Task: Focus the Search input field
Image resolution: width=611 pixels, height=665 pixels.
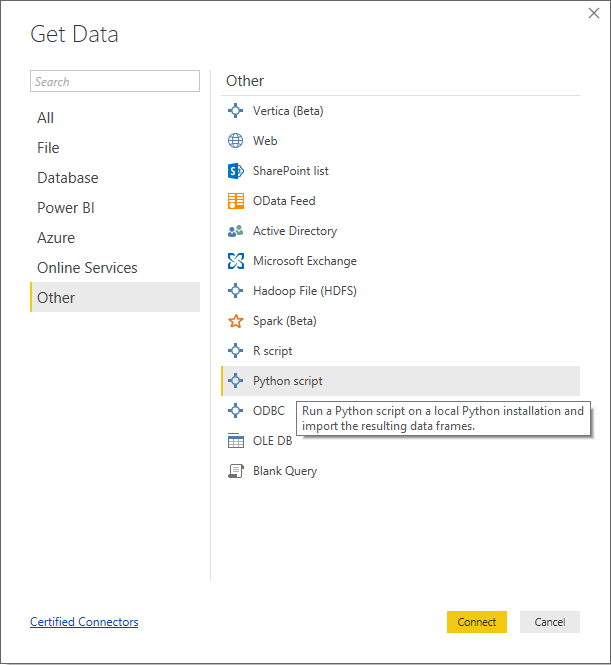Action: [x=115, y=81]
